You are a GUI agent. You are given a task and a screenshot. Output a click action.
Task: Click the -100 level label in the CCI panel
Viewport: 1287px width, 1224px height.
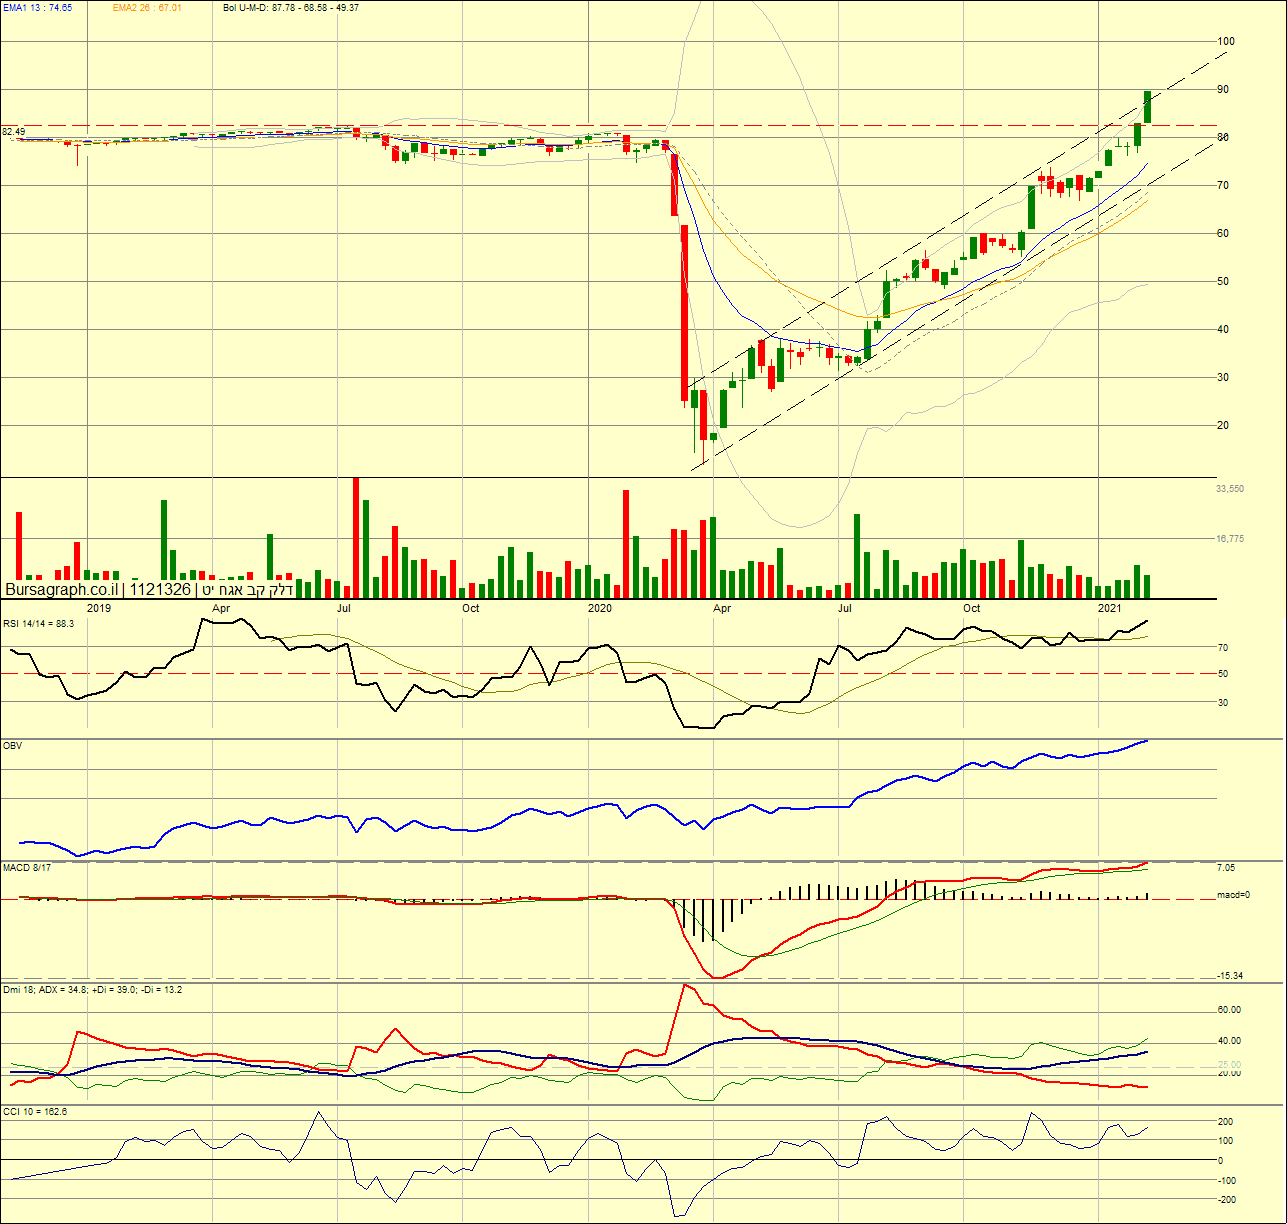click(1227, 1181)
